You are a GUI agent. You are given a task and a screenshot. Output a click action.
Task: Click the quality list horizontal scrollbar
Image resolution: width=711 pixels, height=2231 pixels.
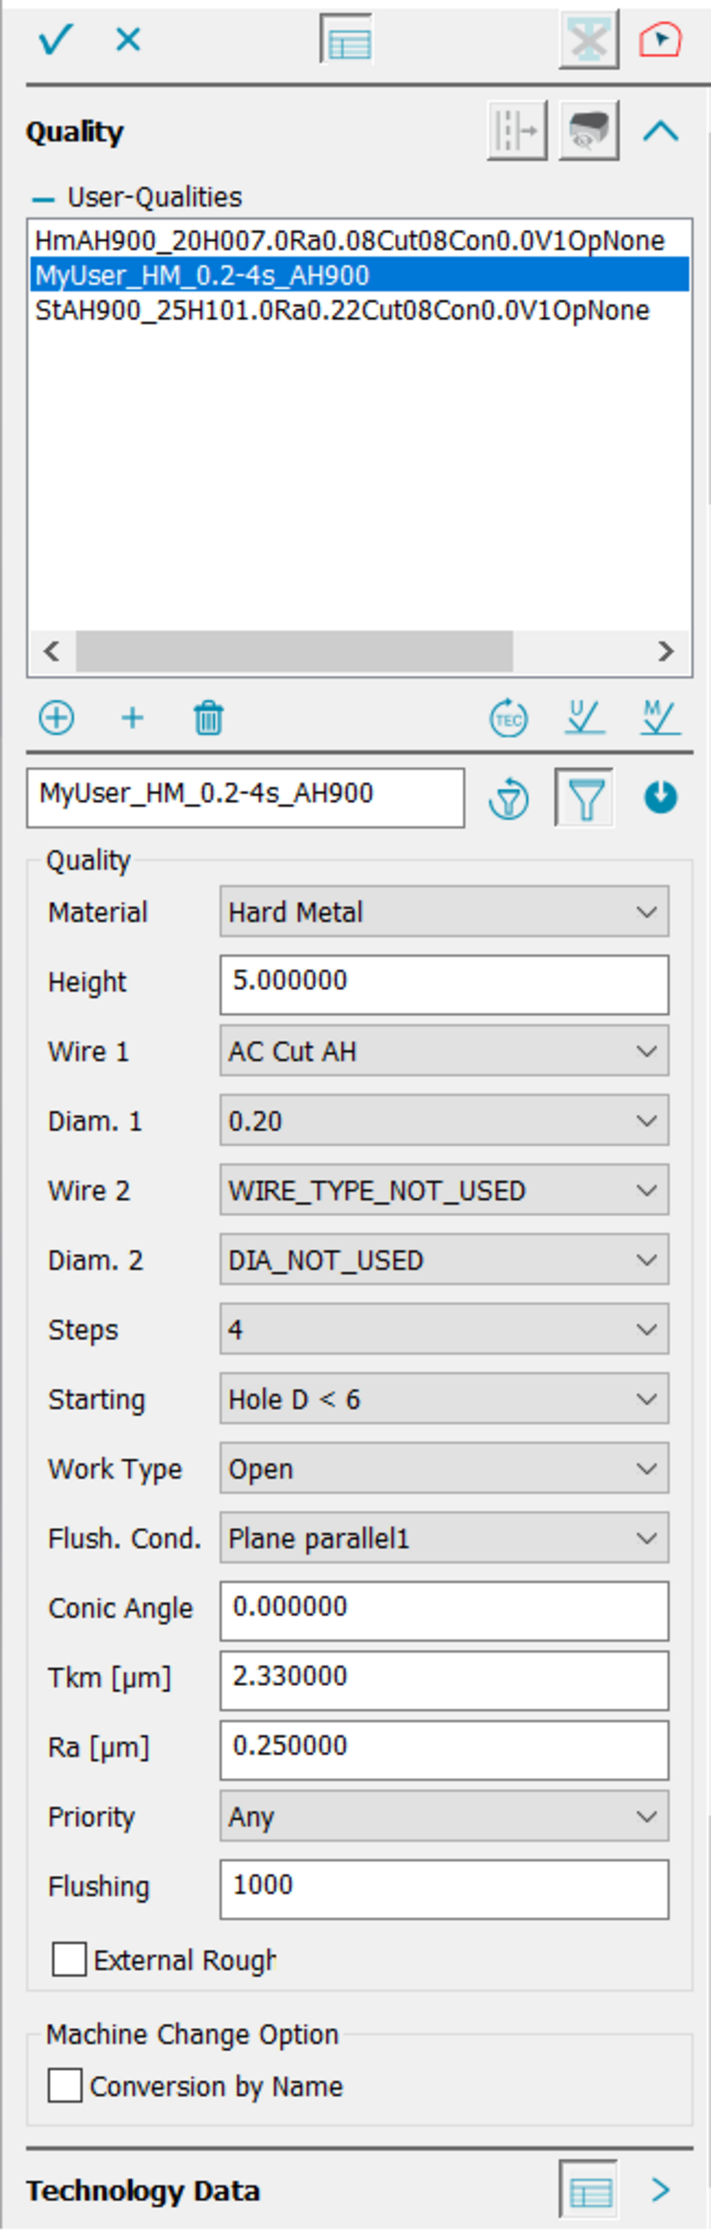coord(294,652)
